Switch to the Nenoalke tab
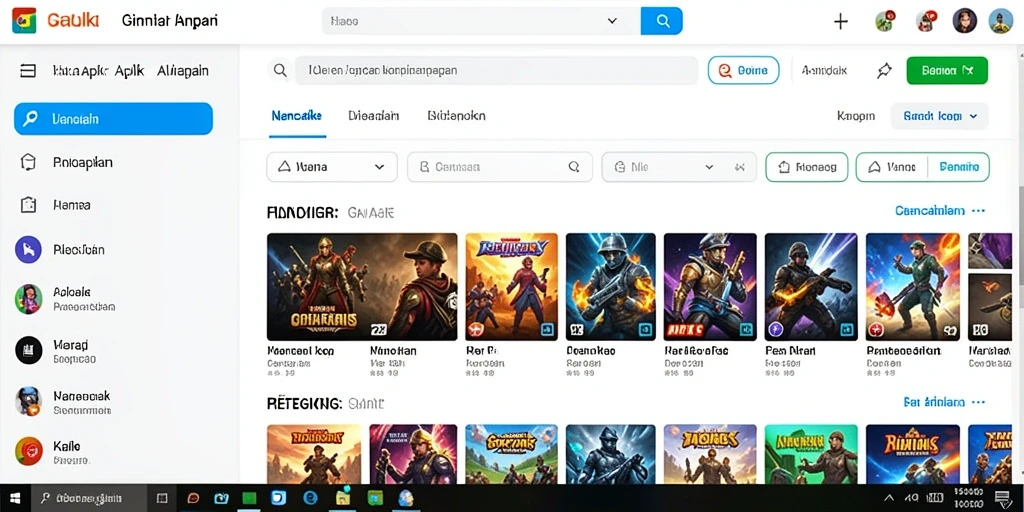The height and width of the screenshot is (512, 1024). tap(296, 116)
